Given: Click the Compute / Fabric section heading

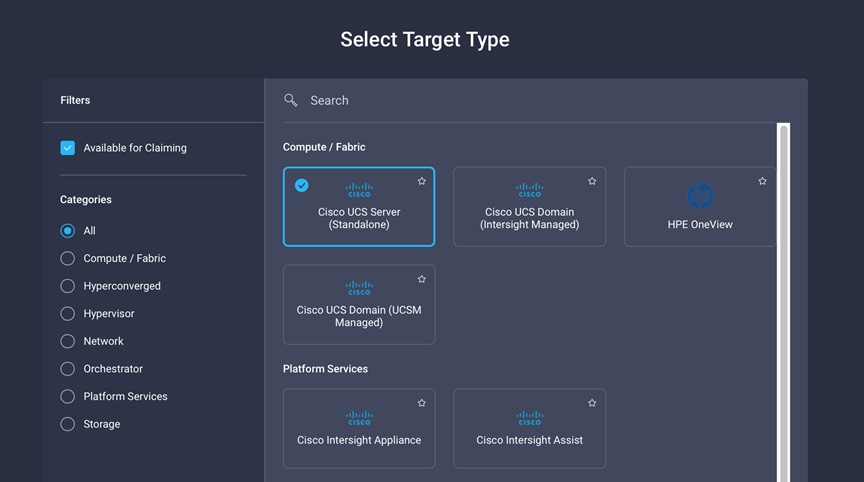Looking at the screenshot, I should coord(324,147).
